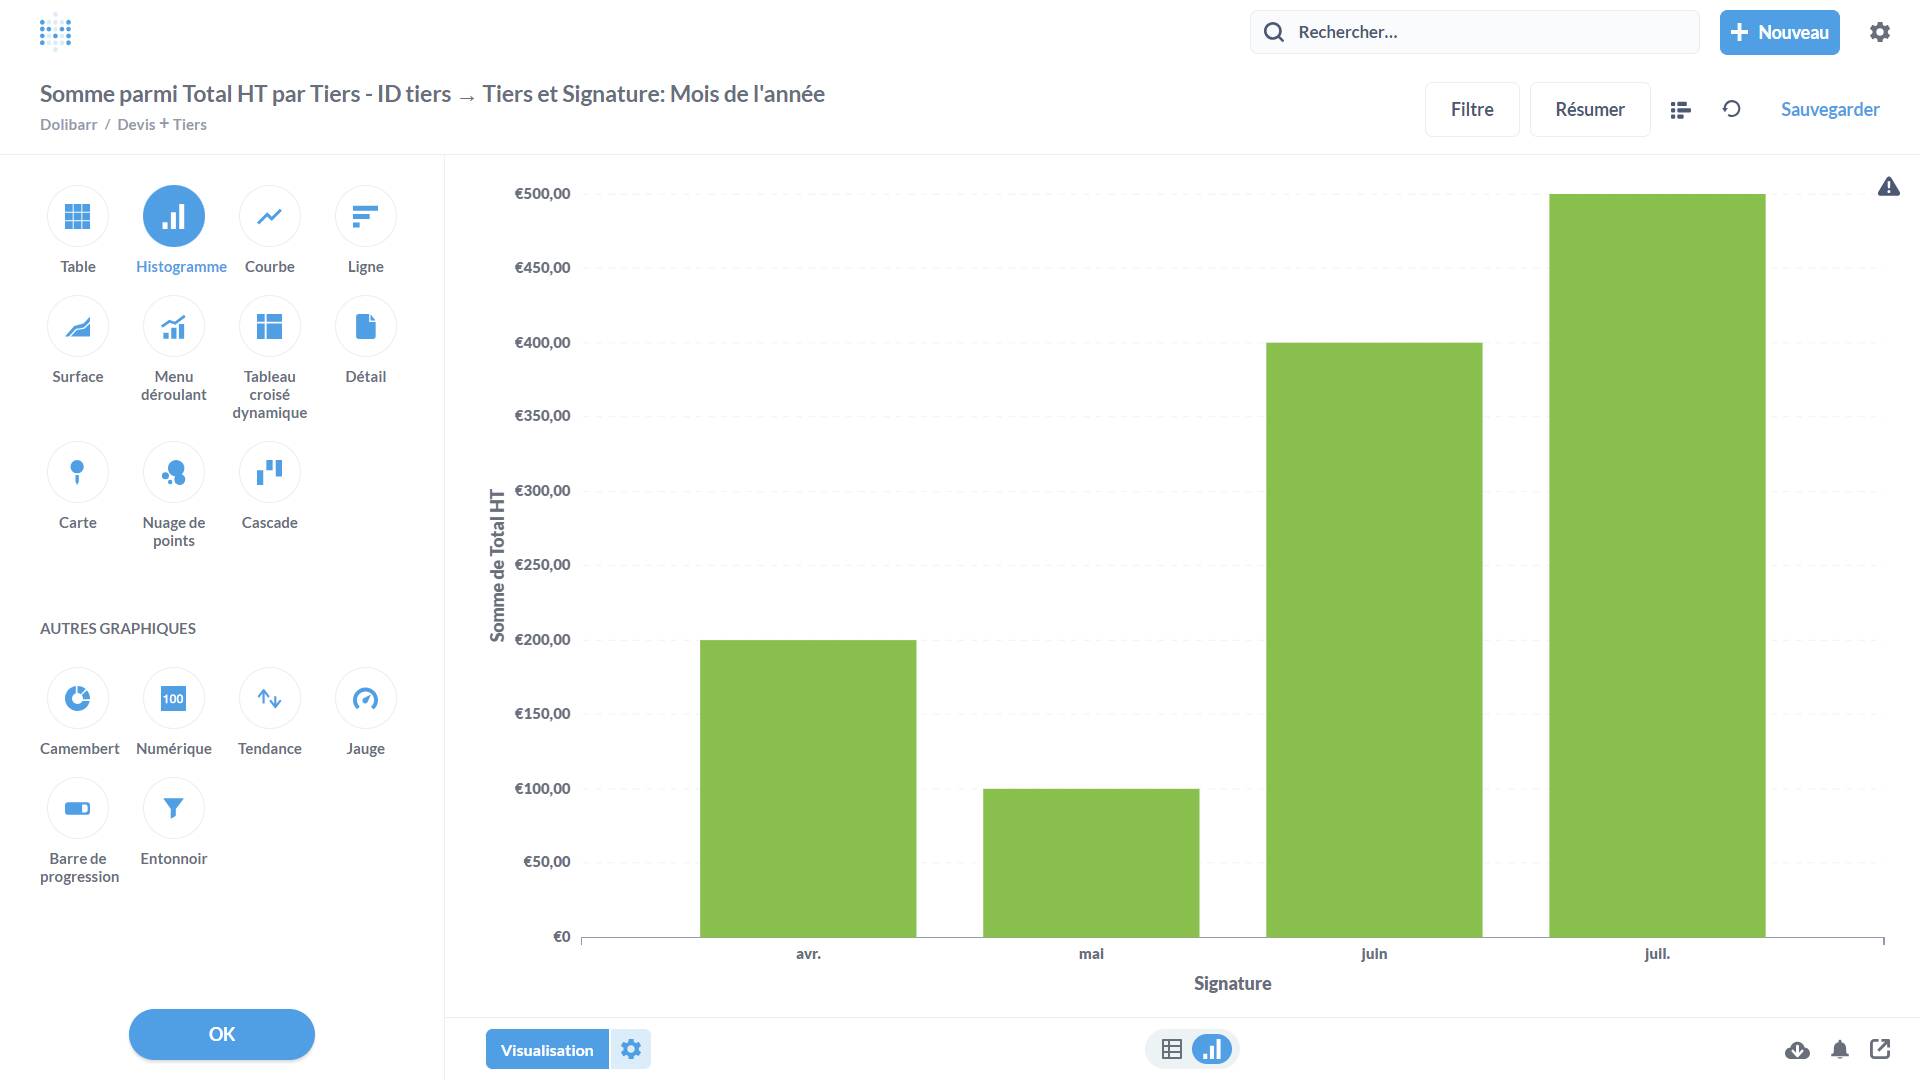The image size is (1920, 1080).
Task: Switch to the Surface area chart
Action: pos(78,326)
